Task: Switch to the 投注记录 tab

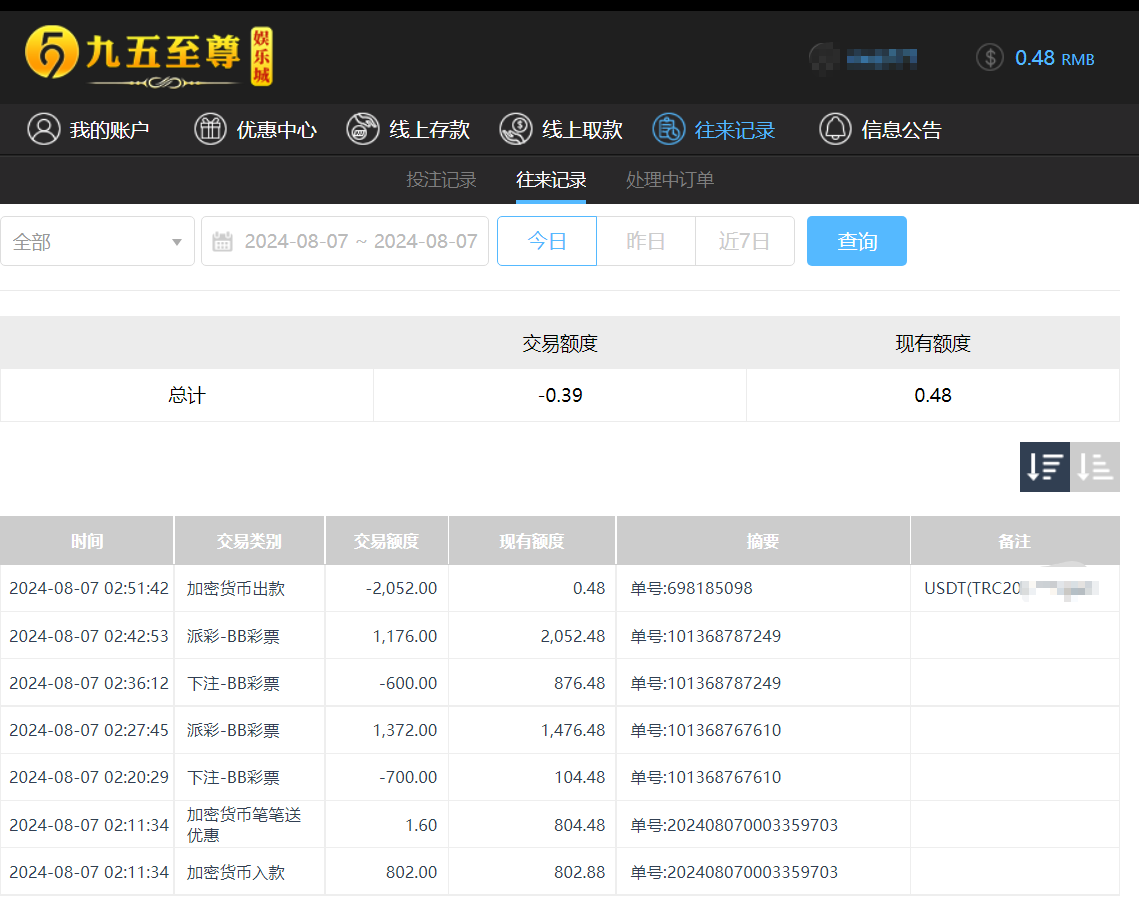Action: coord(441,180)
